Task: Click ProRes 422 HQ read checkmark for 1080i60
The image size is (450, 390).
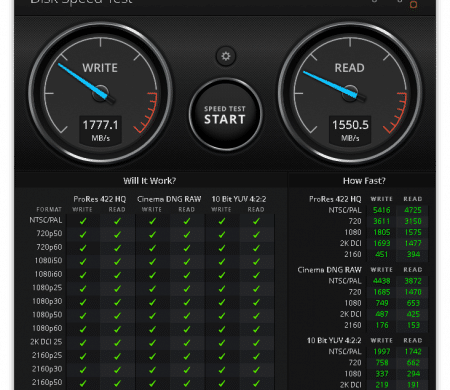Action: [117, 275]
